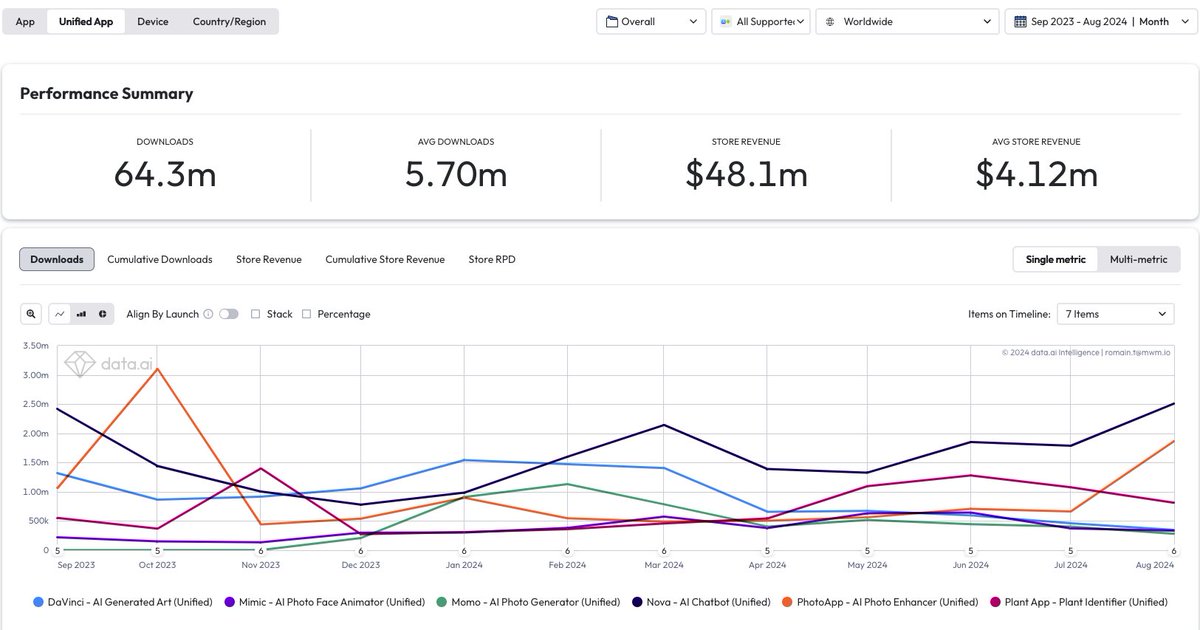This screenshot has width=1200, height=630.
Task: Switch to Store RPD metric
Action: (492, 259)
